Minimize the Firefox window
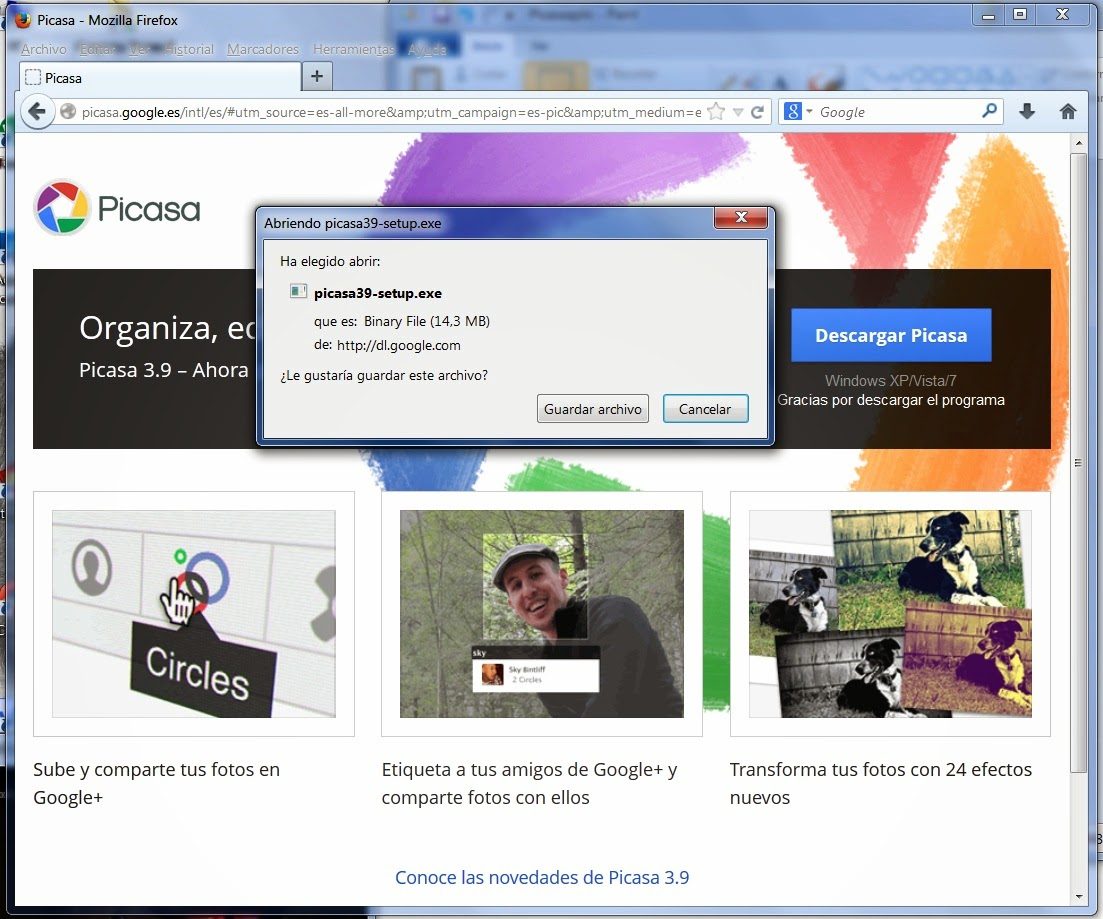This screenshot has height=919, width=1103. click(988, 15)
